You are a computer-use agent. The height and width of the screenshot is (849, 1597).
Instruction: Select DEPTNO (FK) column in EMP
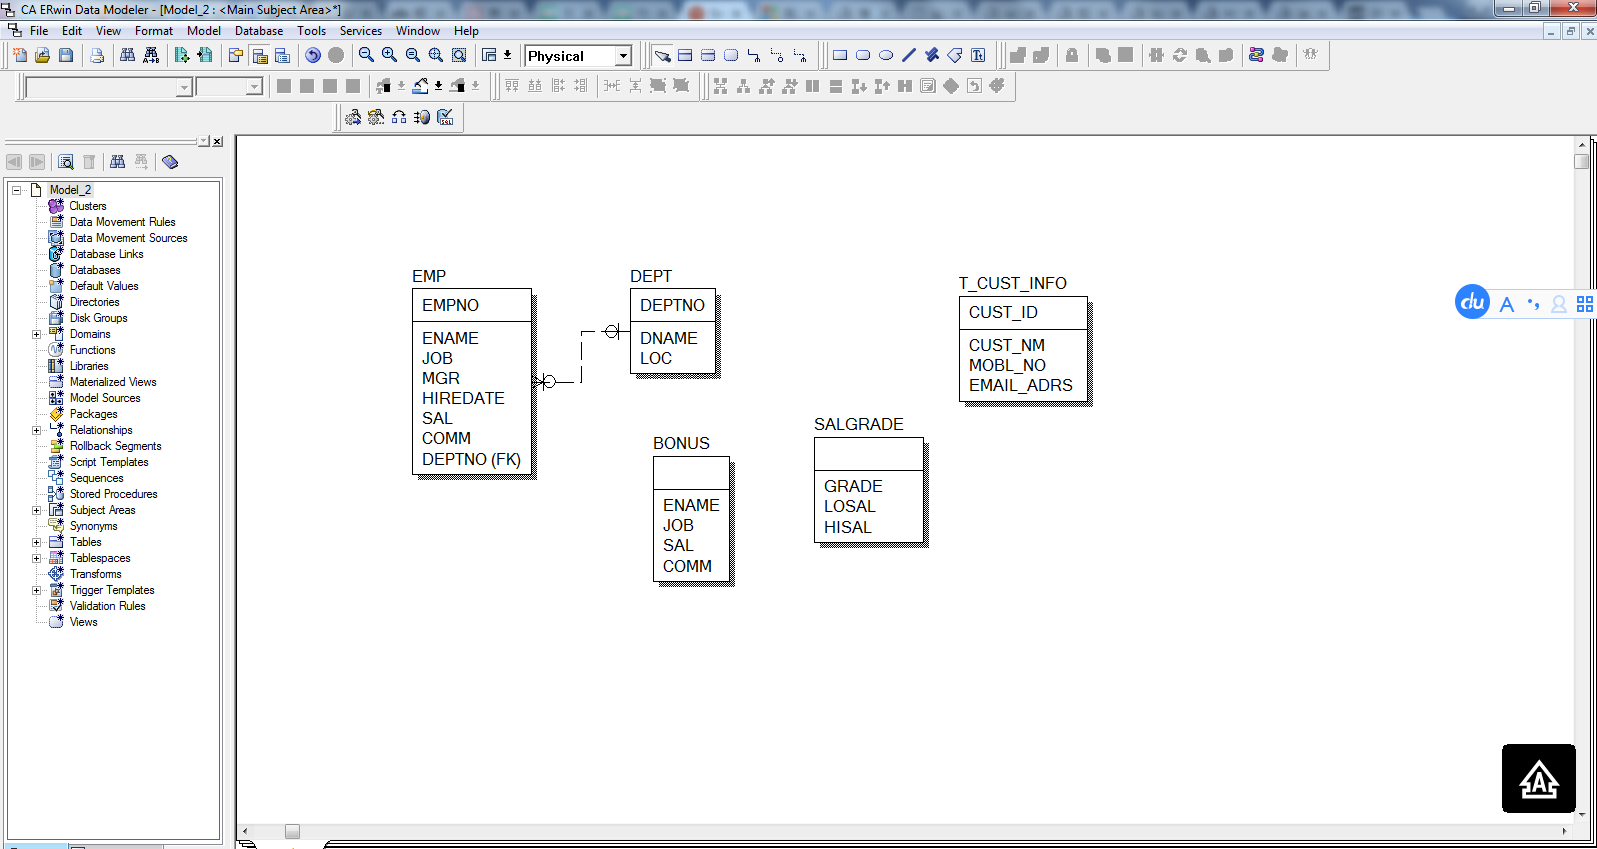[471, 459]
